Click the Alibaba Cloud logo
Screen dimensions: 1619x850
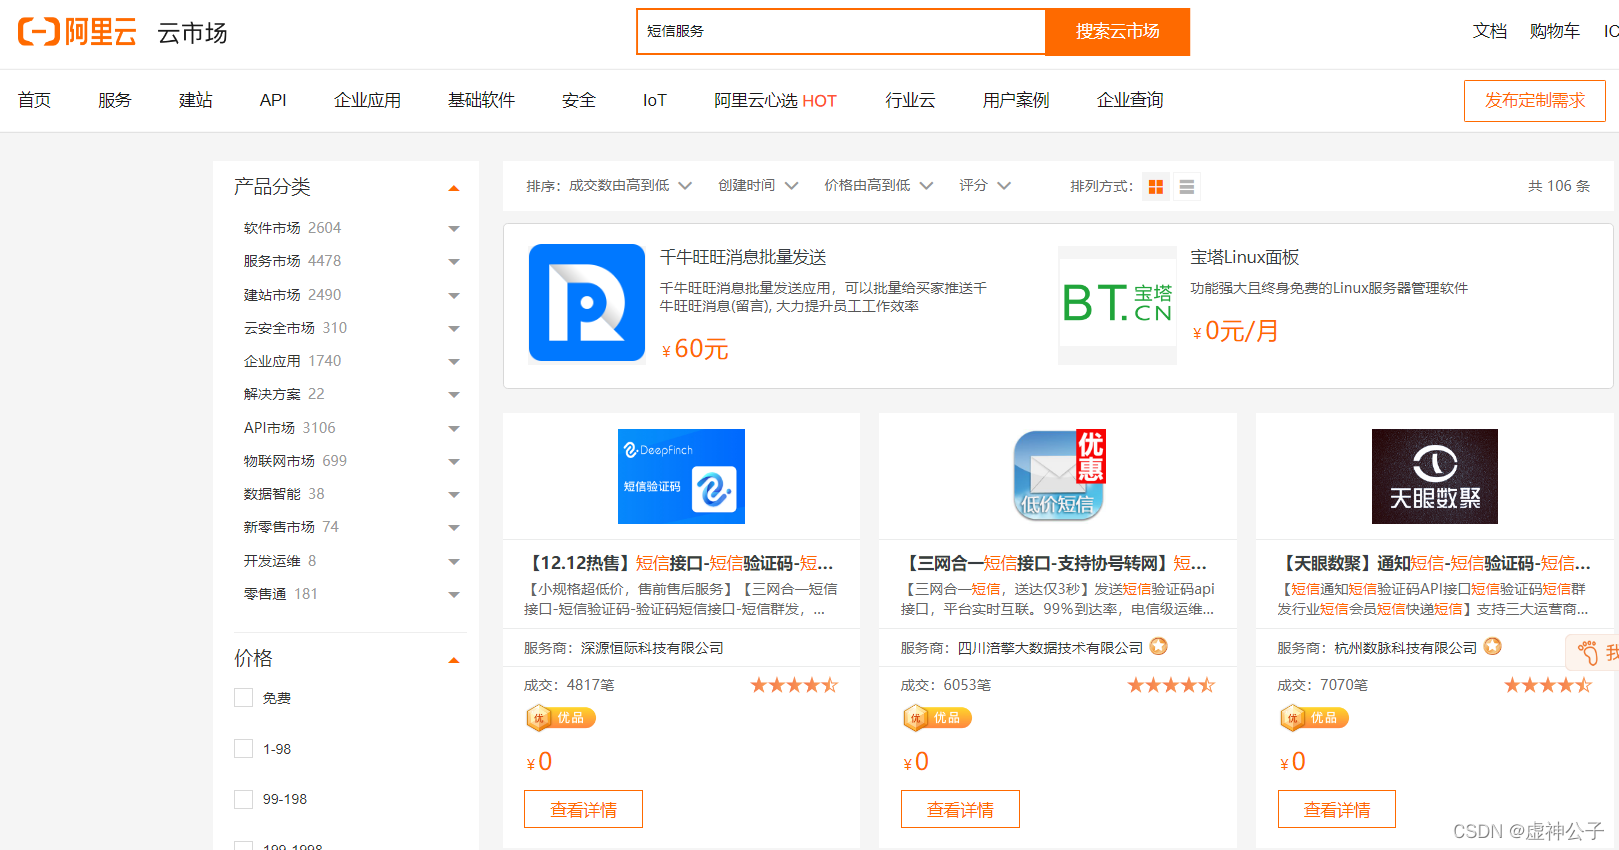pyautogui.click(x=77, y=32)
